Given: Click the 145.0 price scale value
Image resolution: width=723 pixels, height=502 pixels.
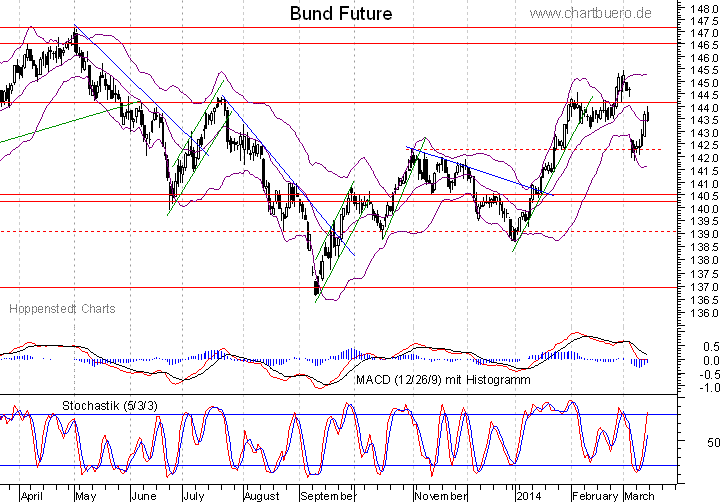Looking at the screenshot, I should pos(705,83).
